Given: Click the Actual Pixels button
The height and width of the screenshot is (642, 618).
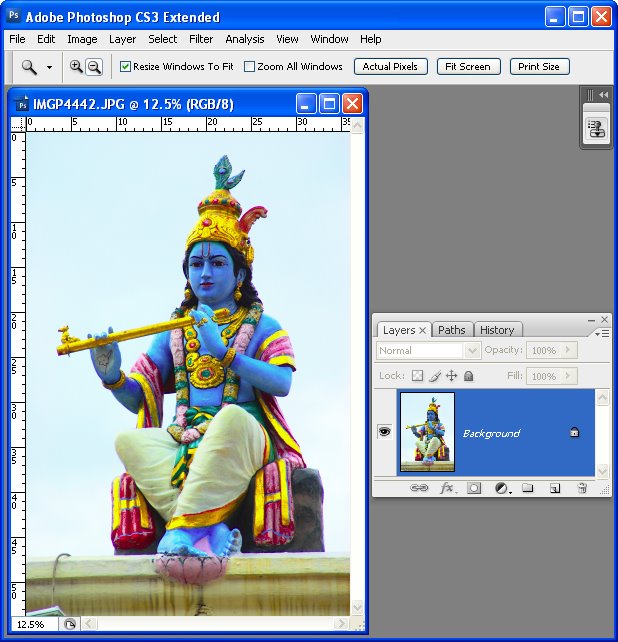Looking at the screenshot, I should [390, 66].
